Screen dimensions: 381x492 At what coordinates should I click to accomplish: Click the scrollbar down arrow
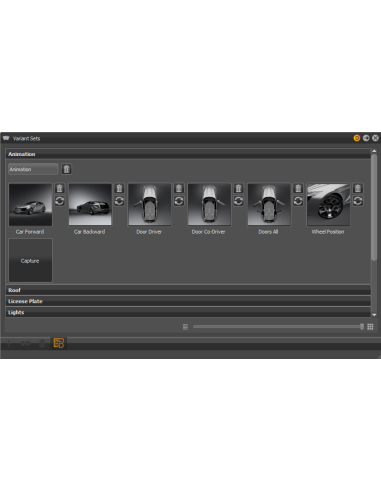click(374, 315)
